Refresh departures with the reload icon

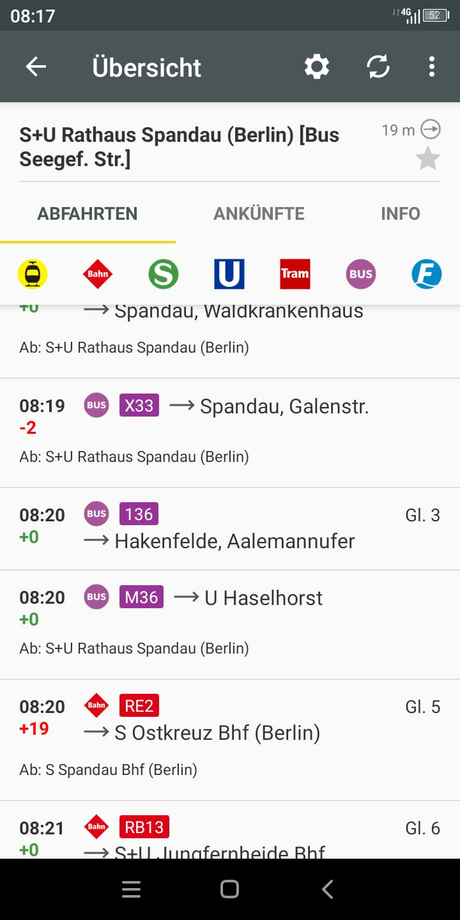pyautogui.click(x=378, y=67)
